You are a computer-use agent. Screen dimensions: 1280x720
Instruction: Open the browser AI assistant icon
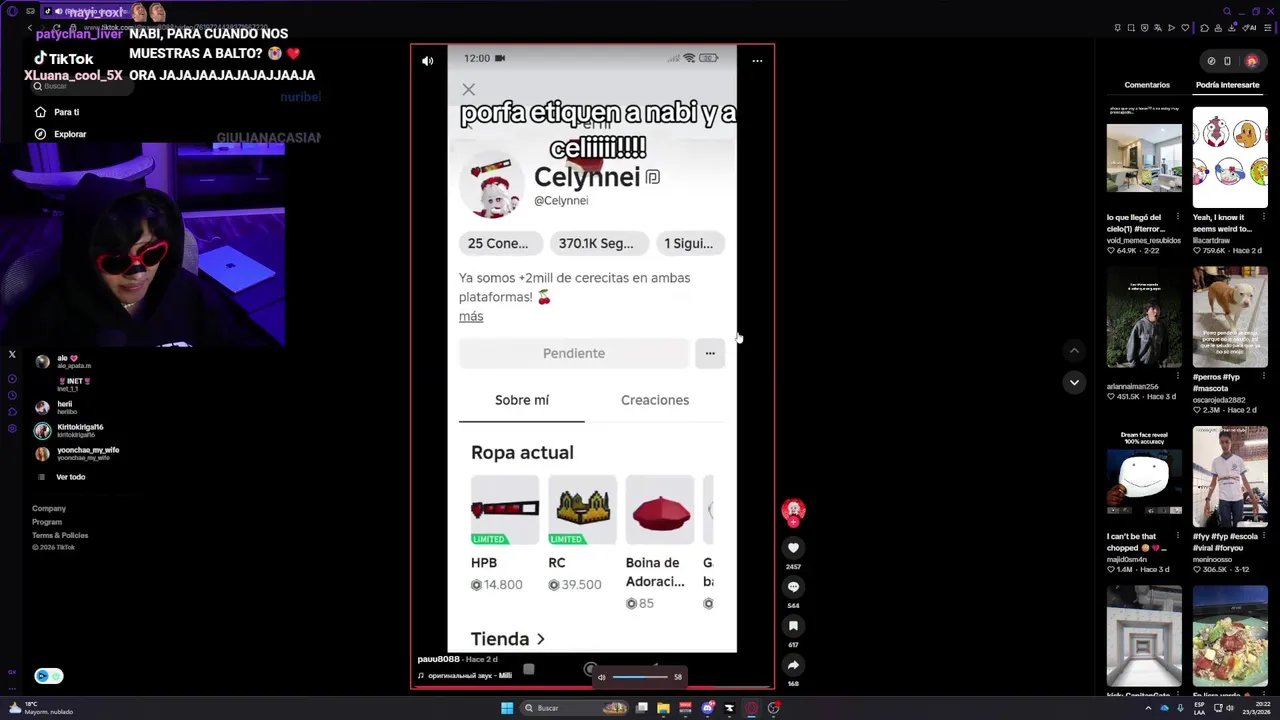tap(1251, 28)
